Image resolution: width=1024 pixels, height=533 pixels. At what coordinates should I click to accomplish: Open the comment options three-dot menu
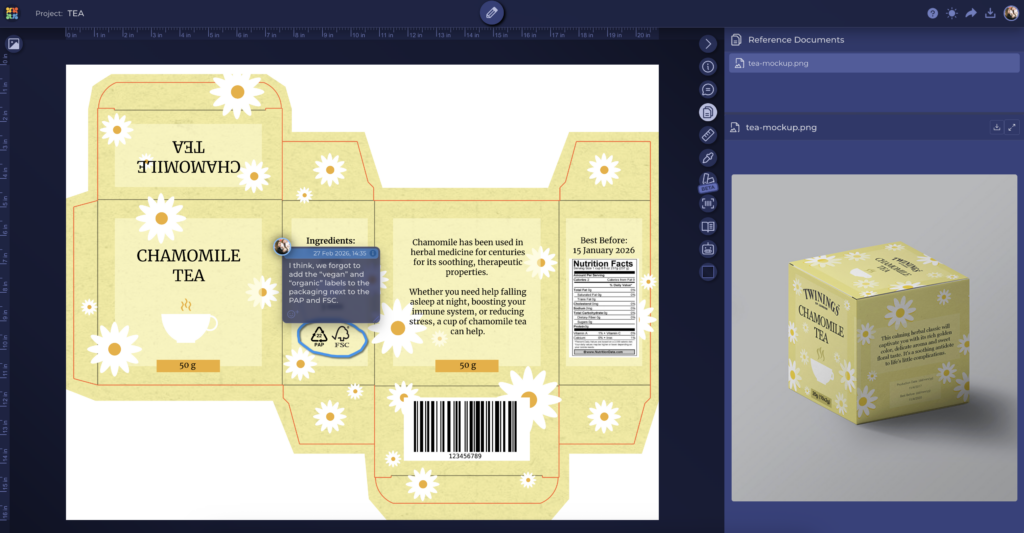[x=373, y=253]
